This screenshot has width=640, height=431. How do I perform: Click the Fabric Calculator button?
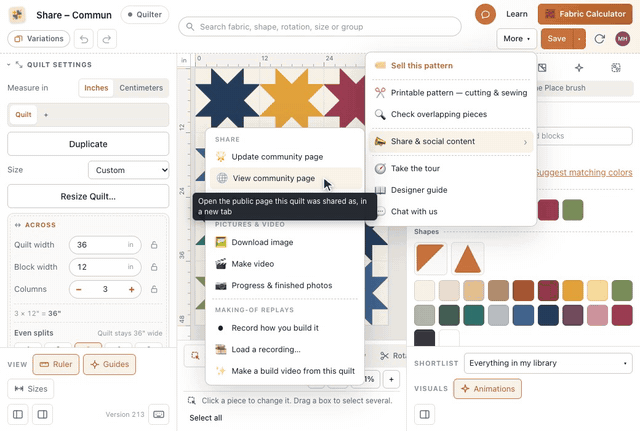(585, 14)
